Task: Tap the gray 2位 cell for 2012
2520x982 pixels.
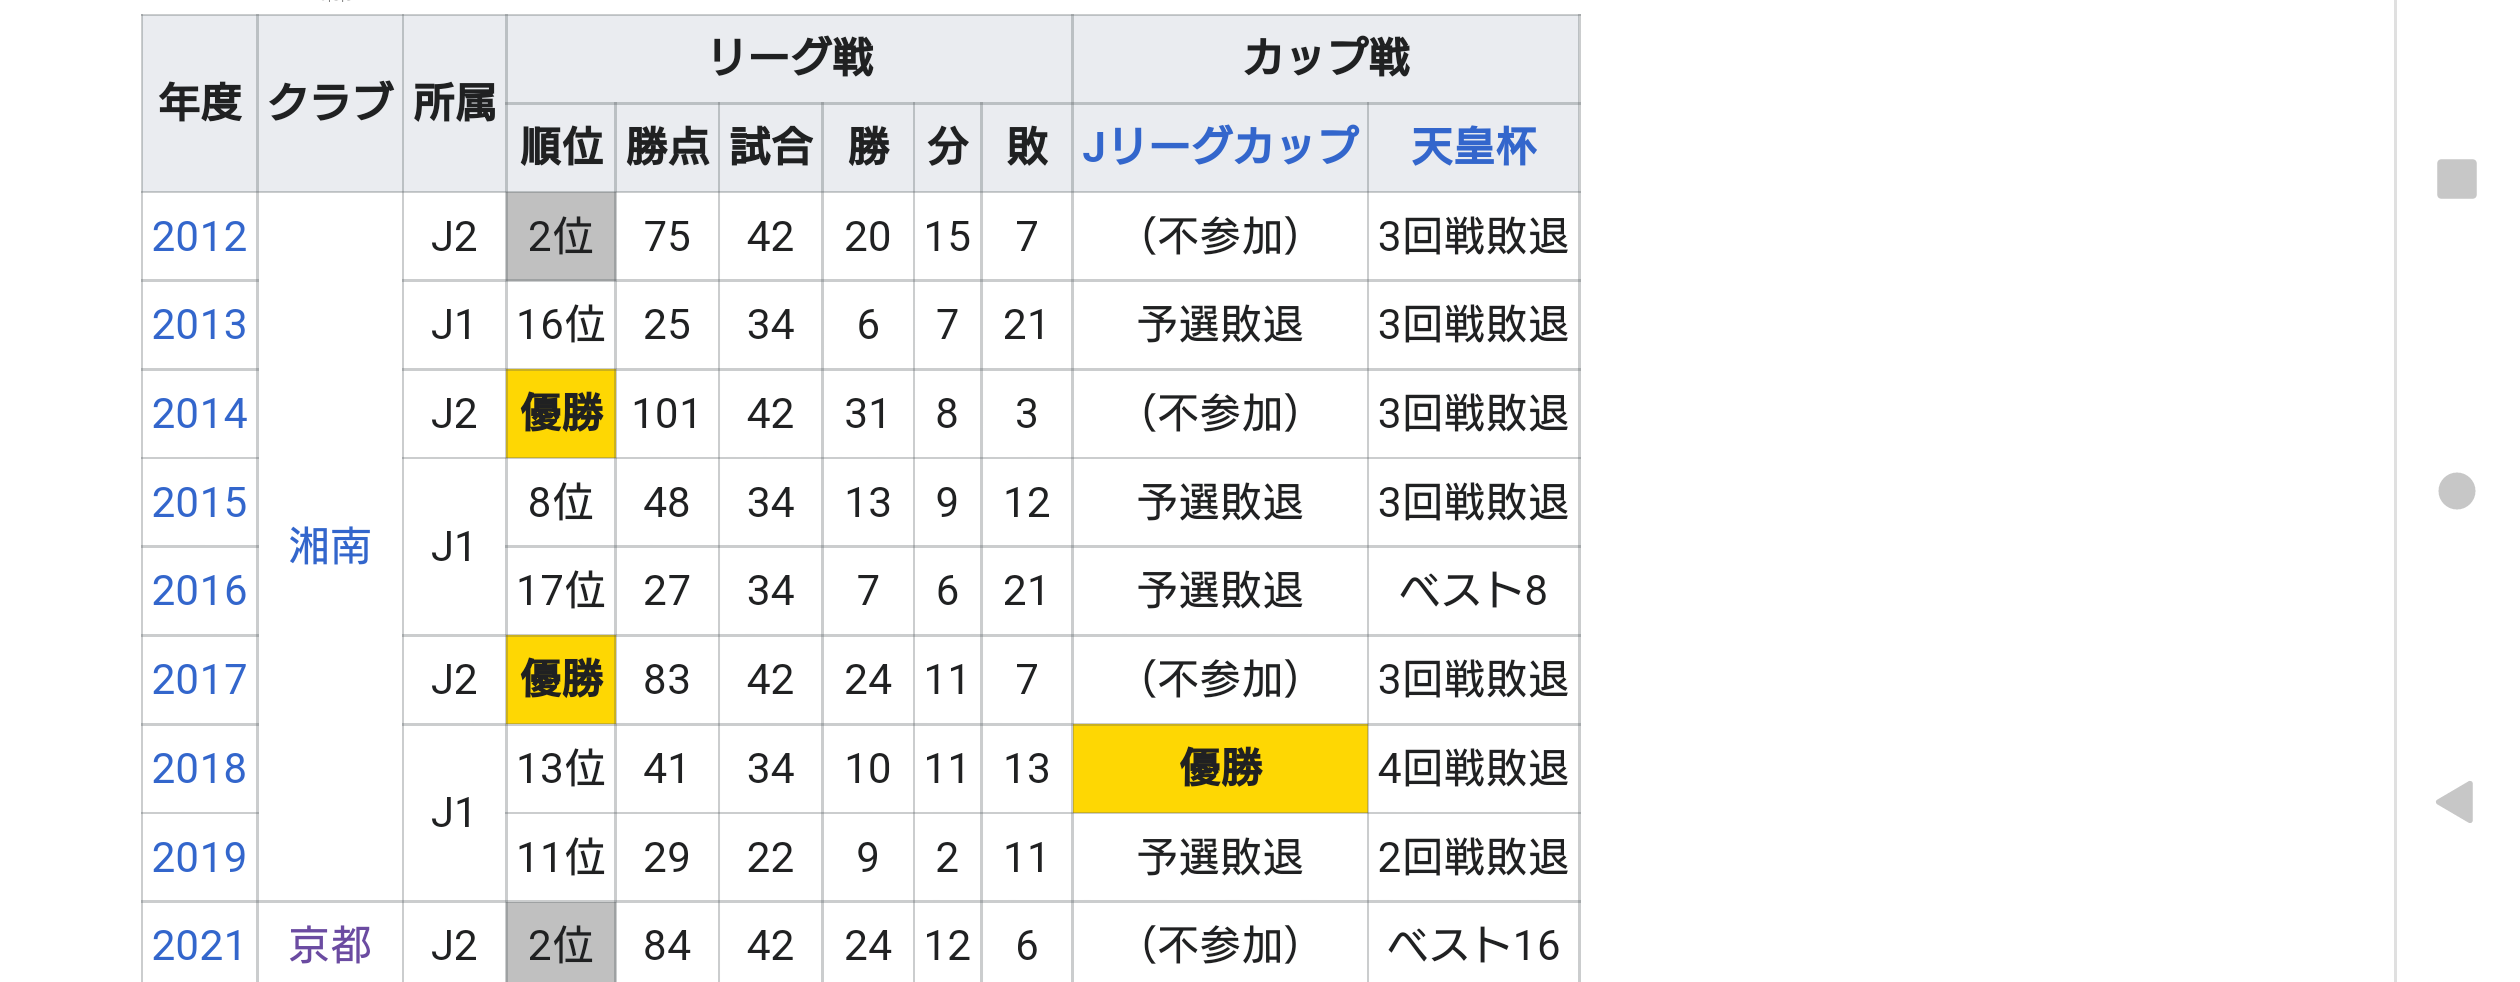Action: point(561,237)
